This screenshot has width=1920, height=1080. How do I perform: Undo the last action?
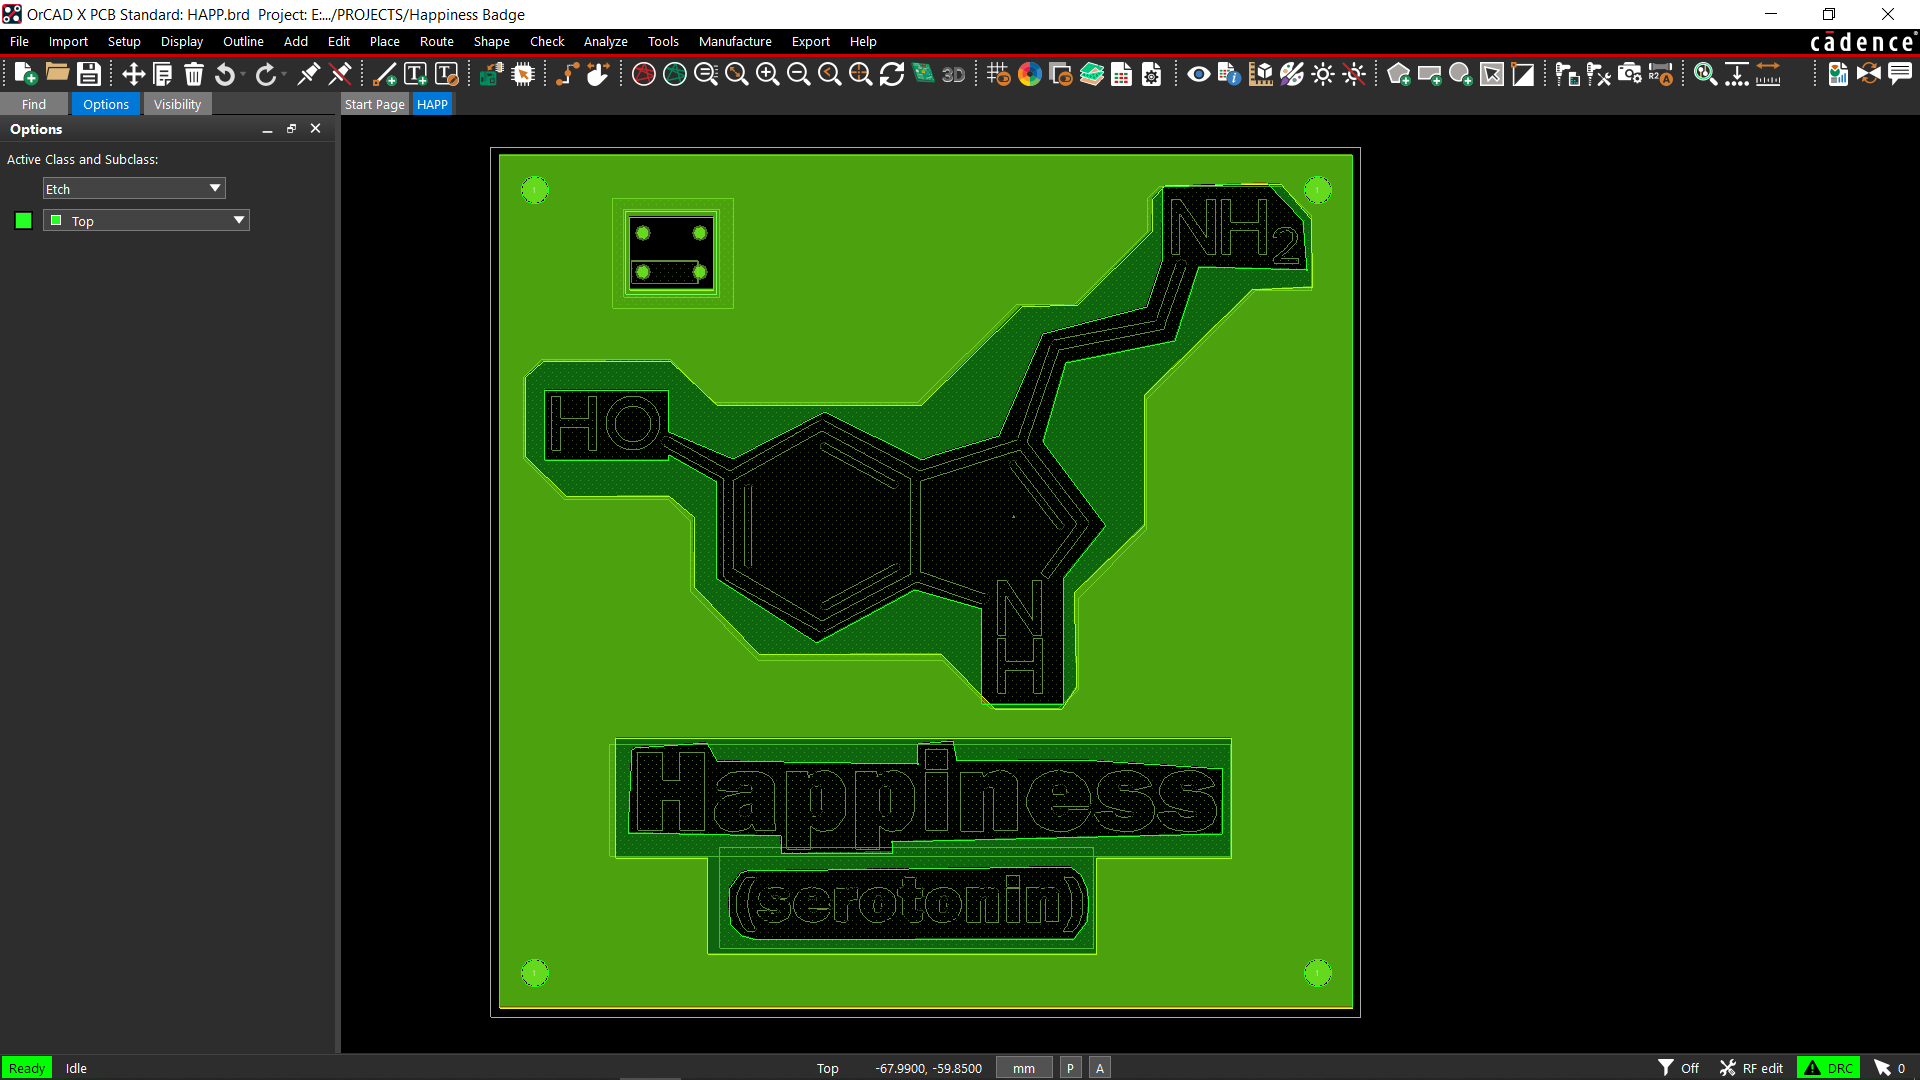225,74
